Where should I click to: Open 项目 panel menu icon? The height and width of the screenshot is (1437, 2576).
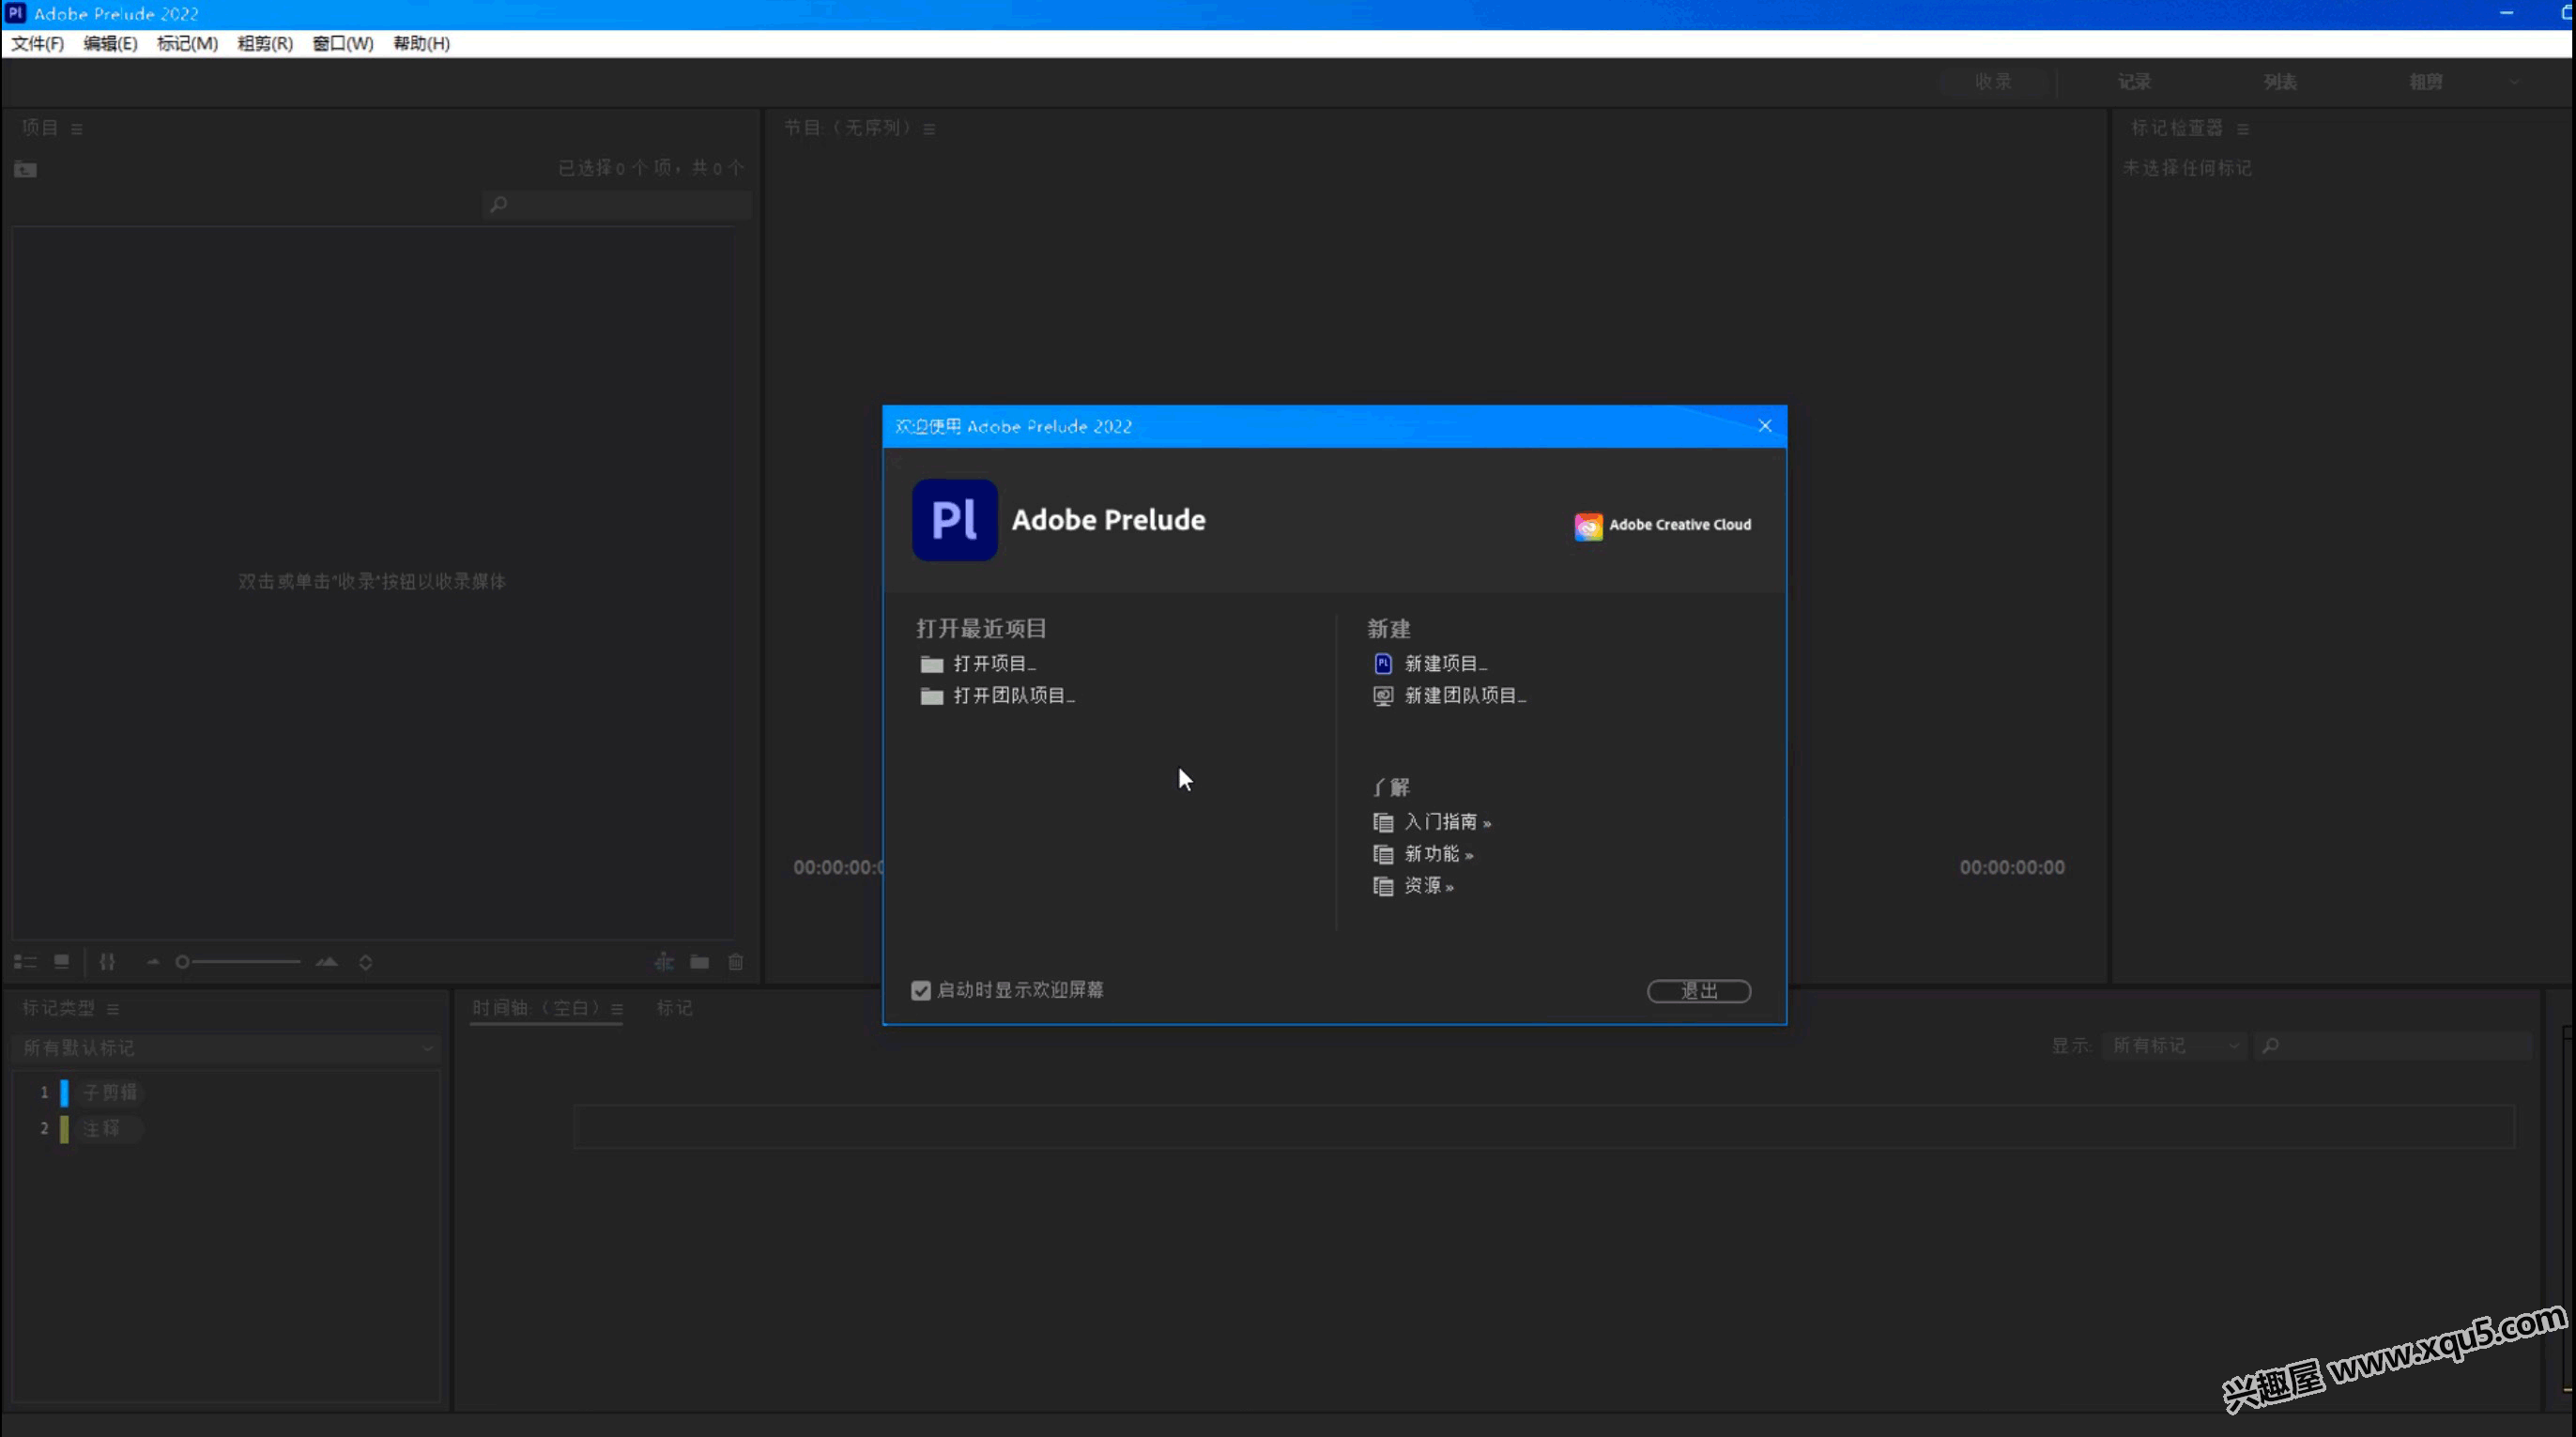tap(77, 129)
